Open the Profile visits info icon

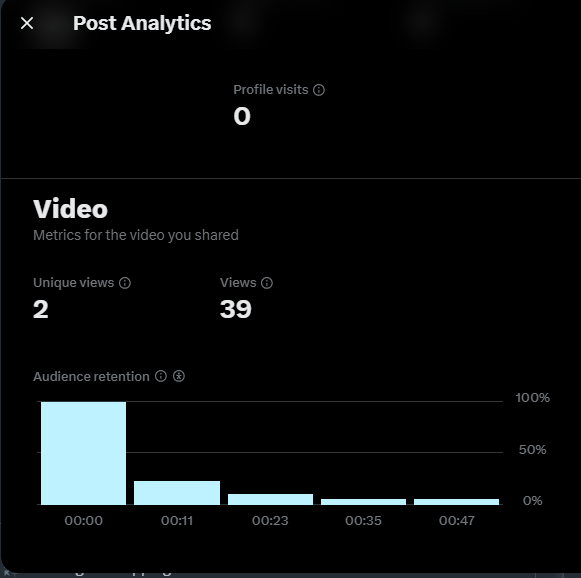point(319,90)
